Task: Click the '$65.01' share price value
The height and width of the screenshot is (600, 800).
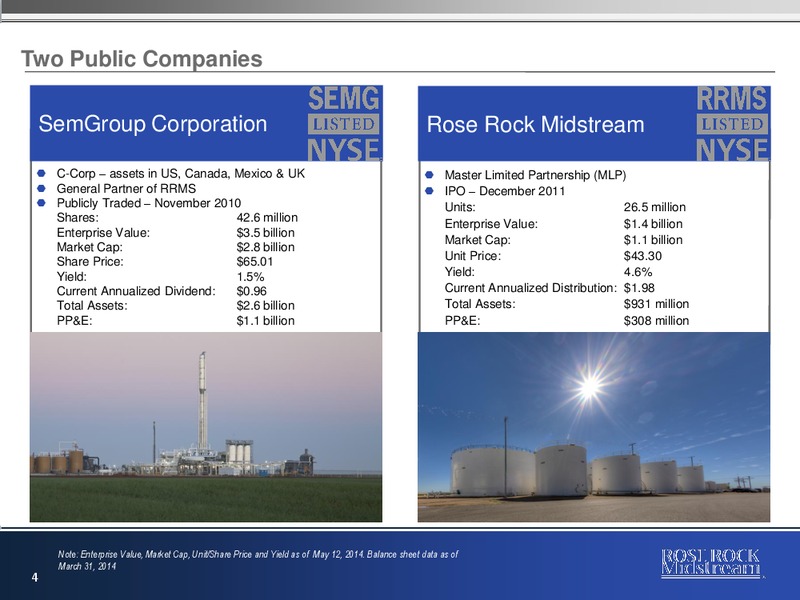Action: 255,262
